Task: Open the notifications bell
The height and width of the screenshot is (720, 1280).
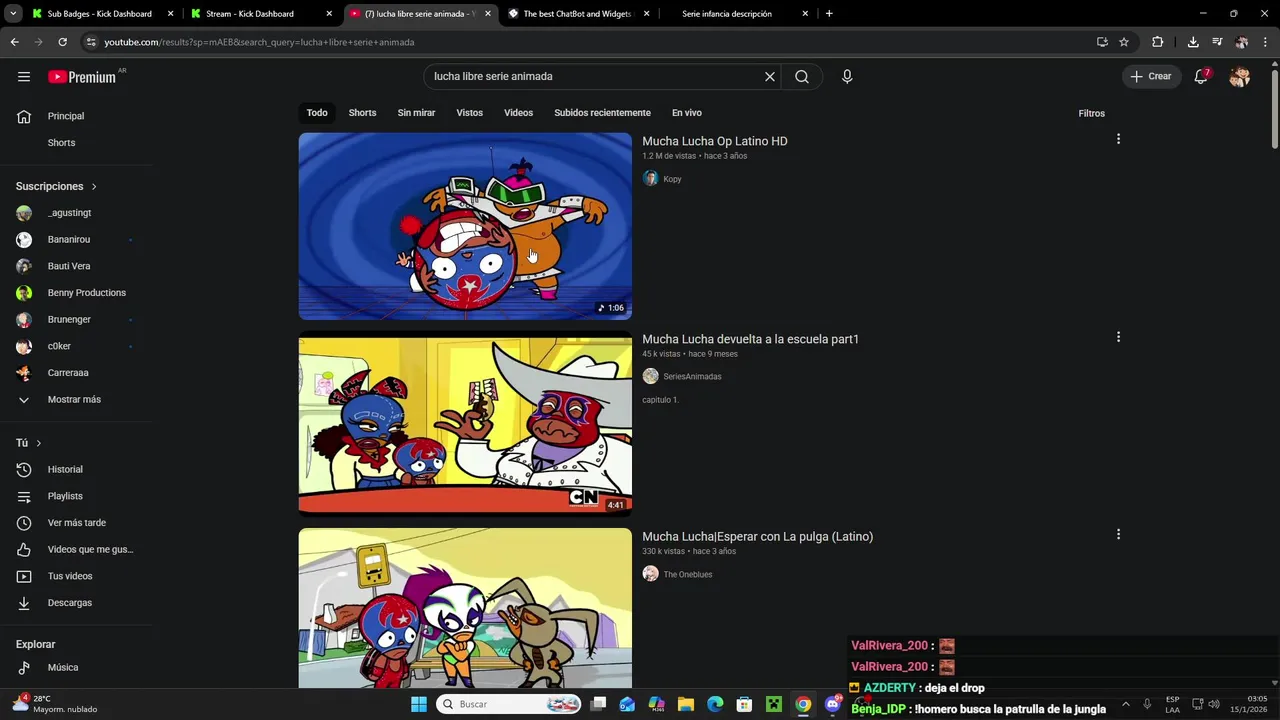Action: [x=1201, y=76]
